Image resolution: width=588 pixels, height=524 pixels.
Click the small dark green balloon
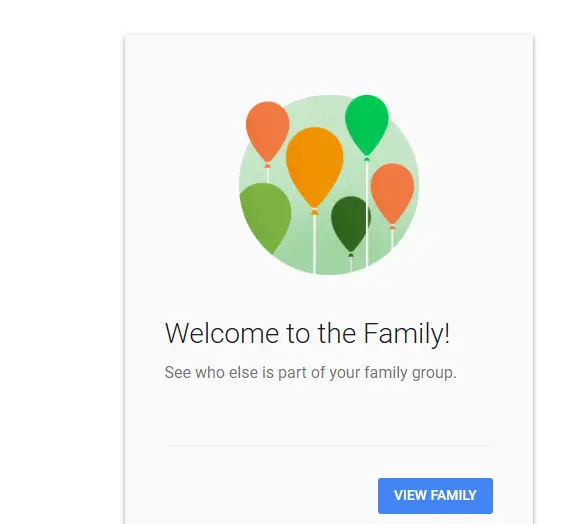(350, 224)
